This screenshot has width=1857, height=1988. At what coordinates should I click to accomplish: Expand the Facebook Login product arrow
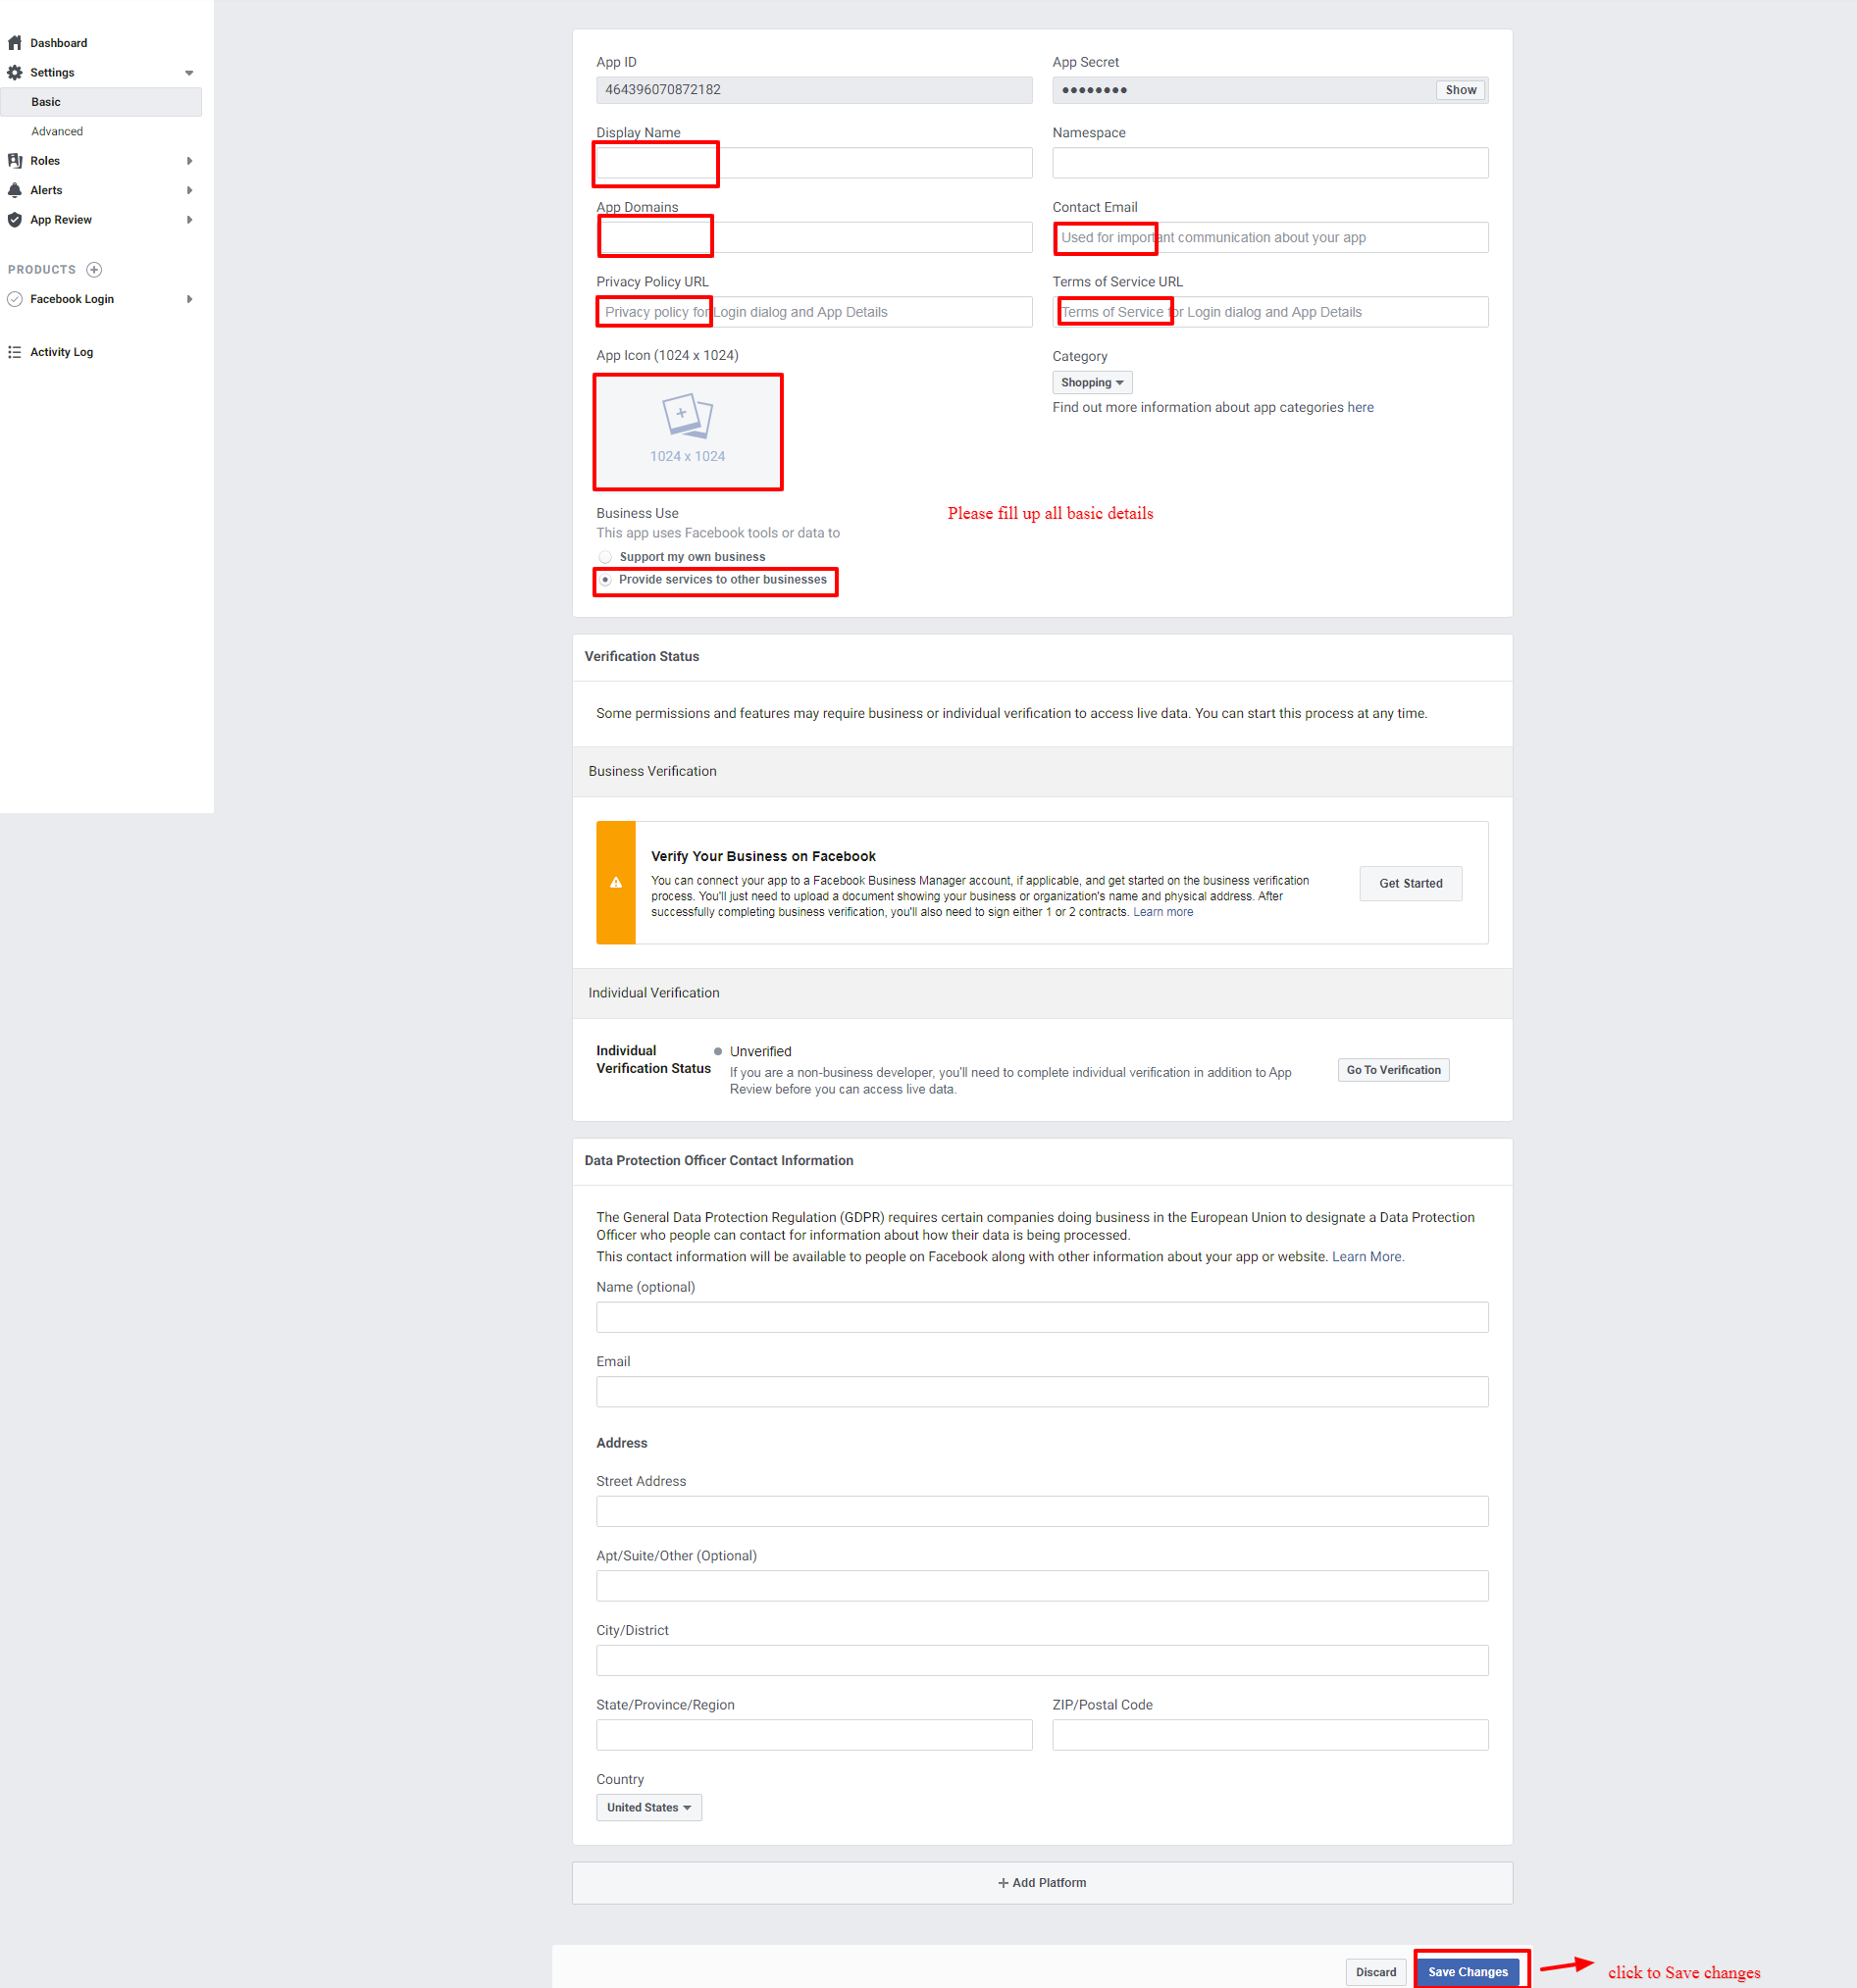[189, 299]
